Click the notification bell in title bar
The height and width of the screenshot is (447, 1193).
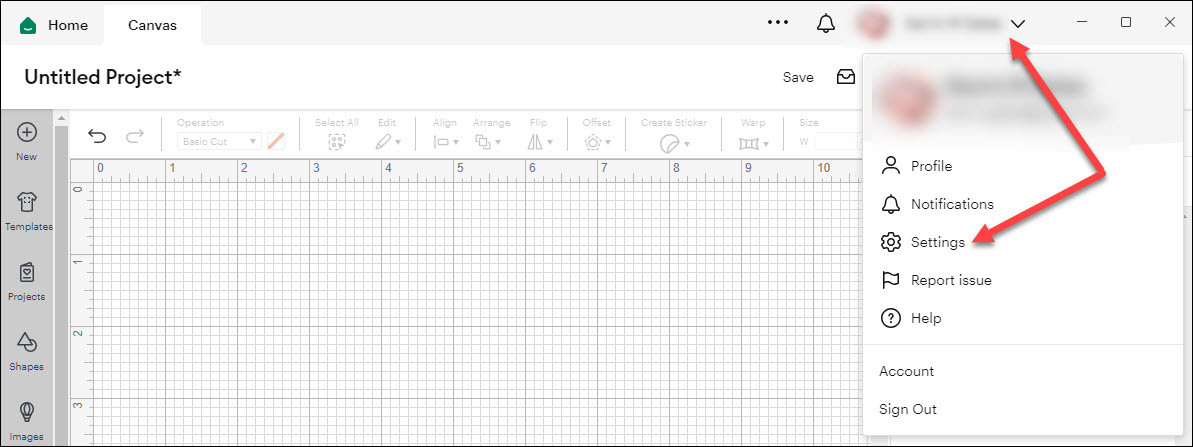point(825,24)
